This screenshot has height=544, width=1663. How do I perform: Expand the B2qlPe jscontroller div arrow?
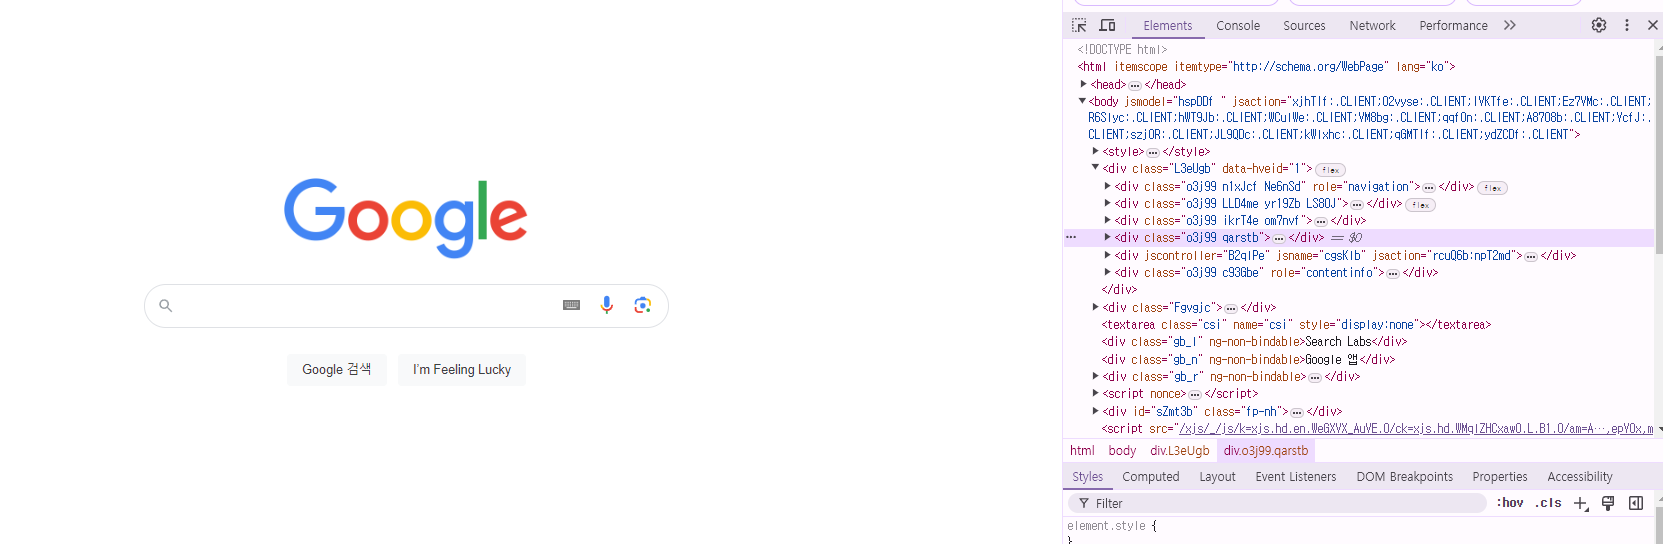click(1108, 255)
